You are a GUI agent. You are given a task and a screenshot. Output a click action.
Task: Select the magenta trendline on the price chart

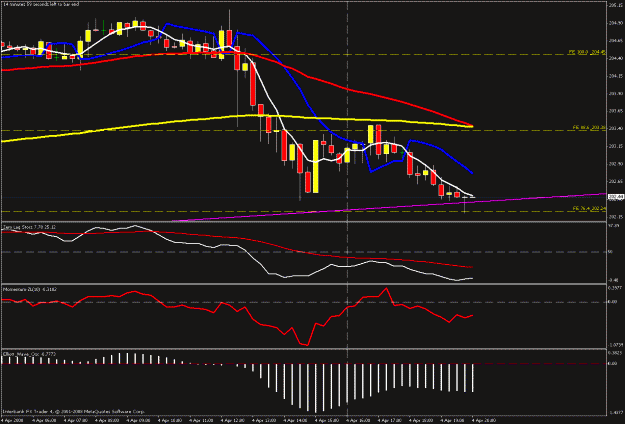(389, 207)
